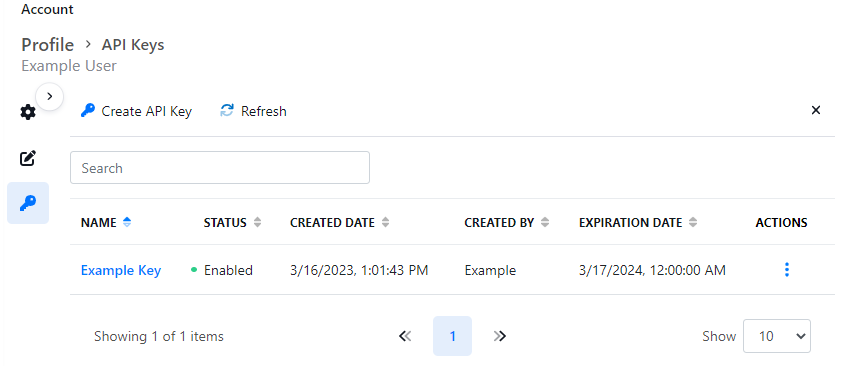This screenshot has height=366, width=845.
Task: Sort table by Name column
Action: (106, 223)
